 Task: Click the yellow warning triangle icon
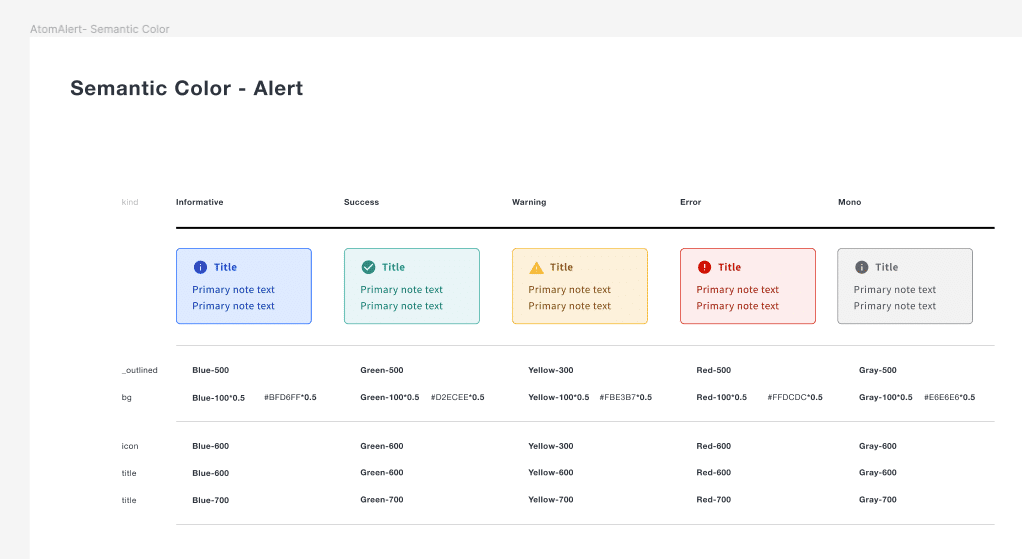click(536, 268)
